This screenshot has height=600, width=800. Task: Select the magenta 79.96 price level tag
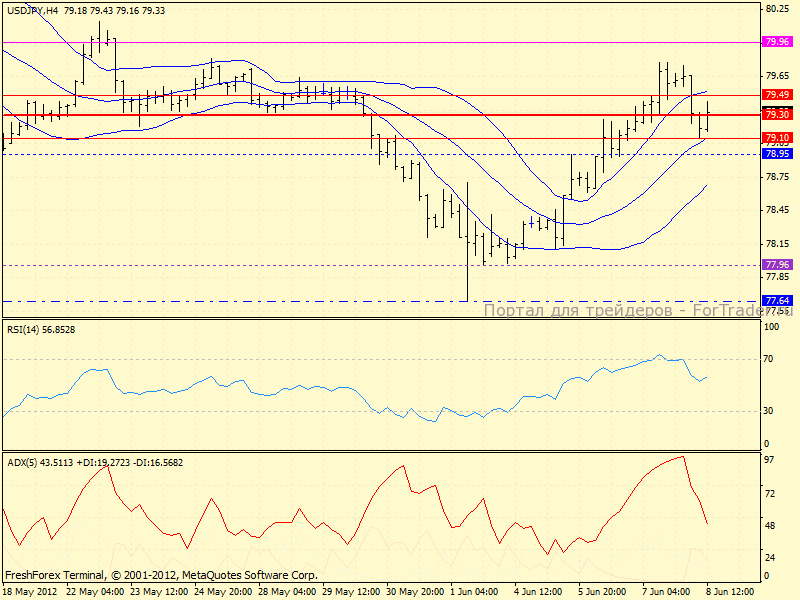pyautogui.click(x=777, y=42)
